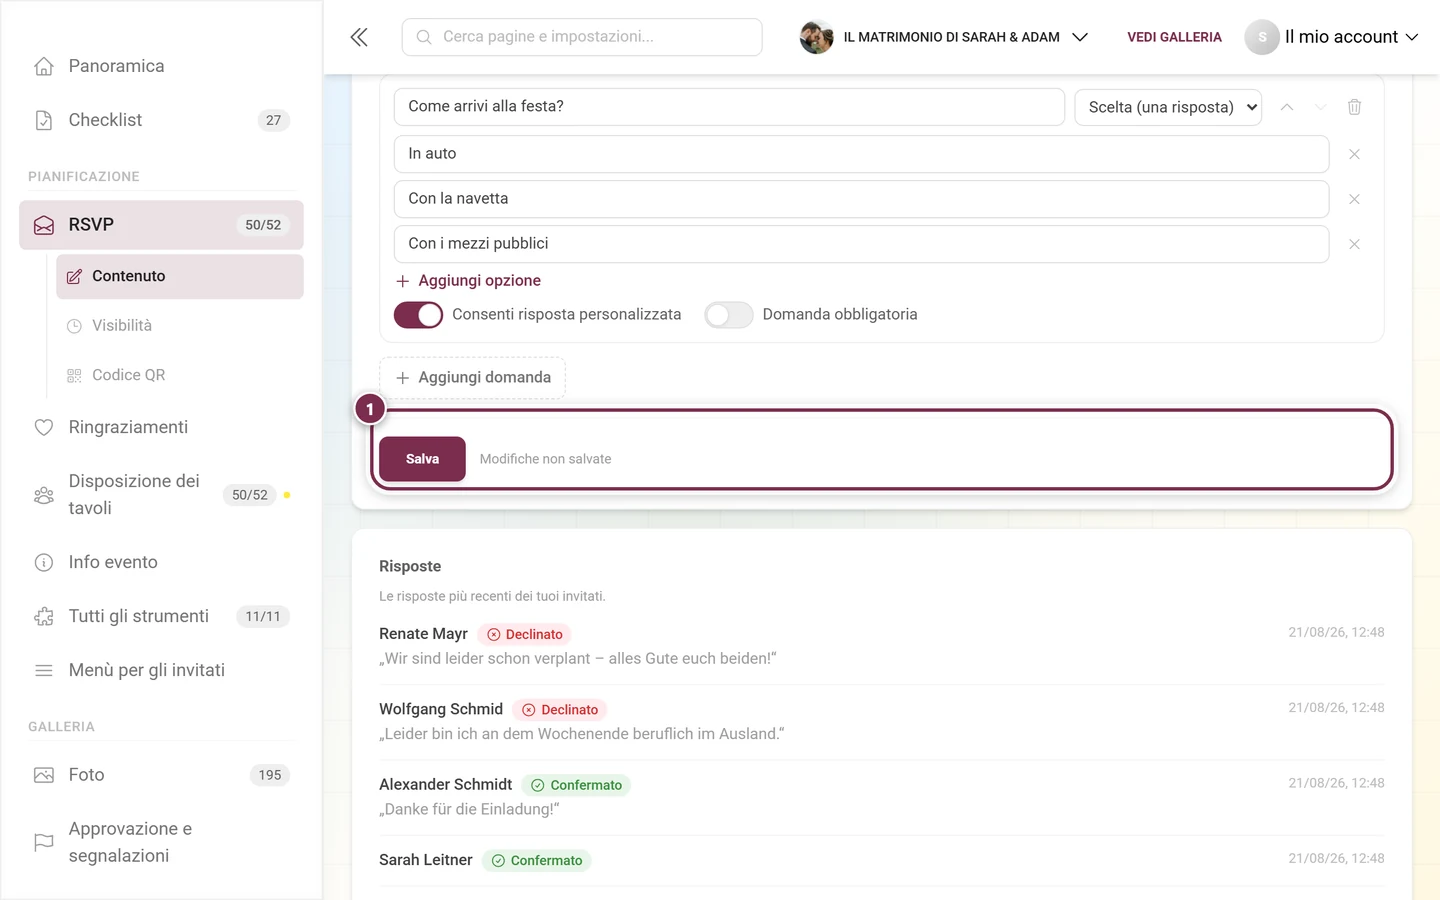This screenshot has width=1440, height=900.
Task: Click Wolfgang Schmid's Declinato badge
Action: (560, 710)
